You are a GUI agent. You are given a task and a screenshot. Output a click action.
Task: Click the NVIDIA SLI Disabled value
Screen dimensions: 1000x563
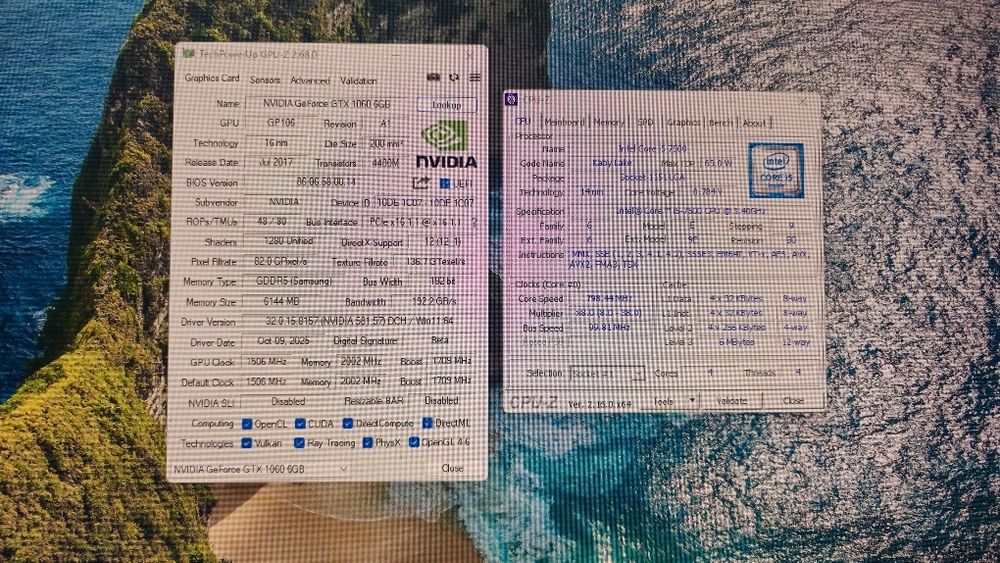[x=288, y=402]
